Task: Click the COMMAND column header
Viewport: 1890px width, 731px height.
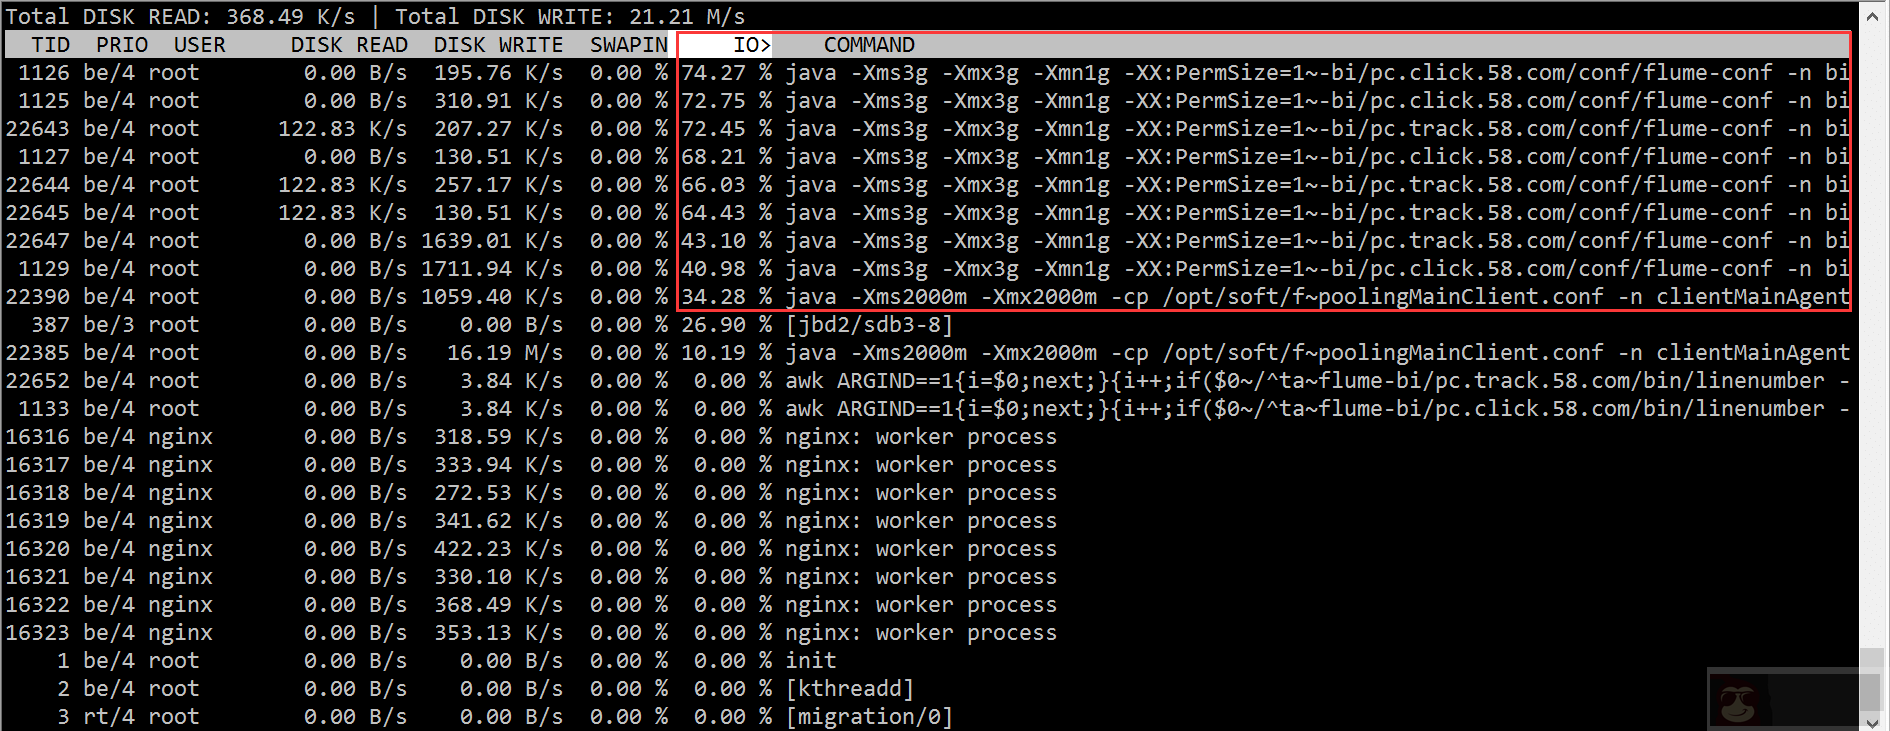Action: [x=869, y=45]
